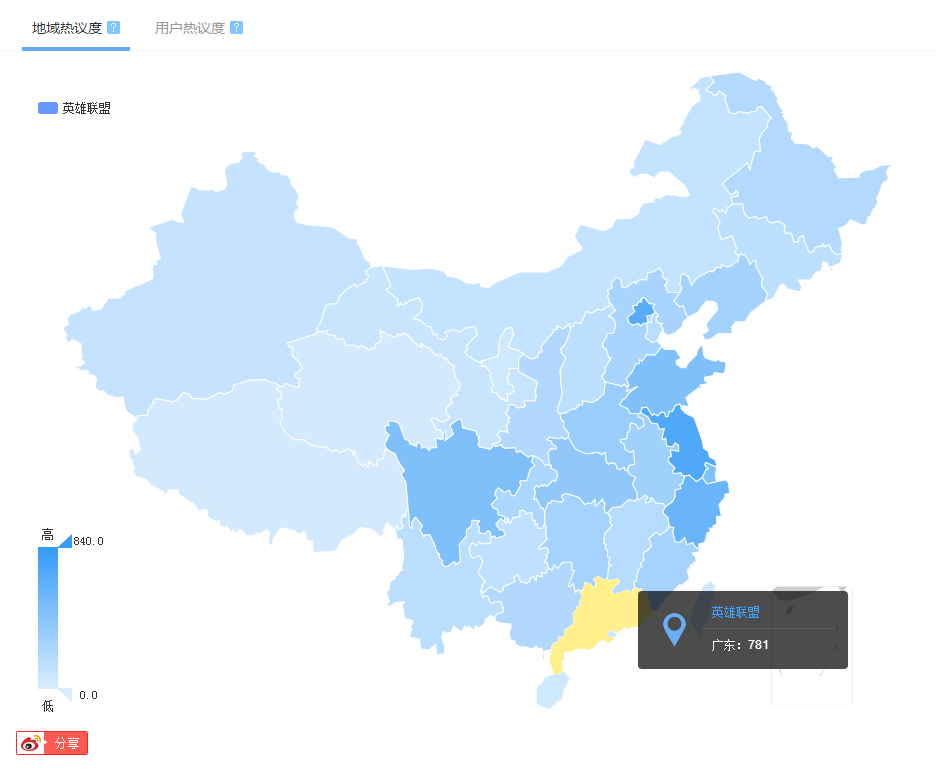Click help icon beside 地域热议度
The height and width of the screenshot is (773, 936).
[113, 27]
